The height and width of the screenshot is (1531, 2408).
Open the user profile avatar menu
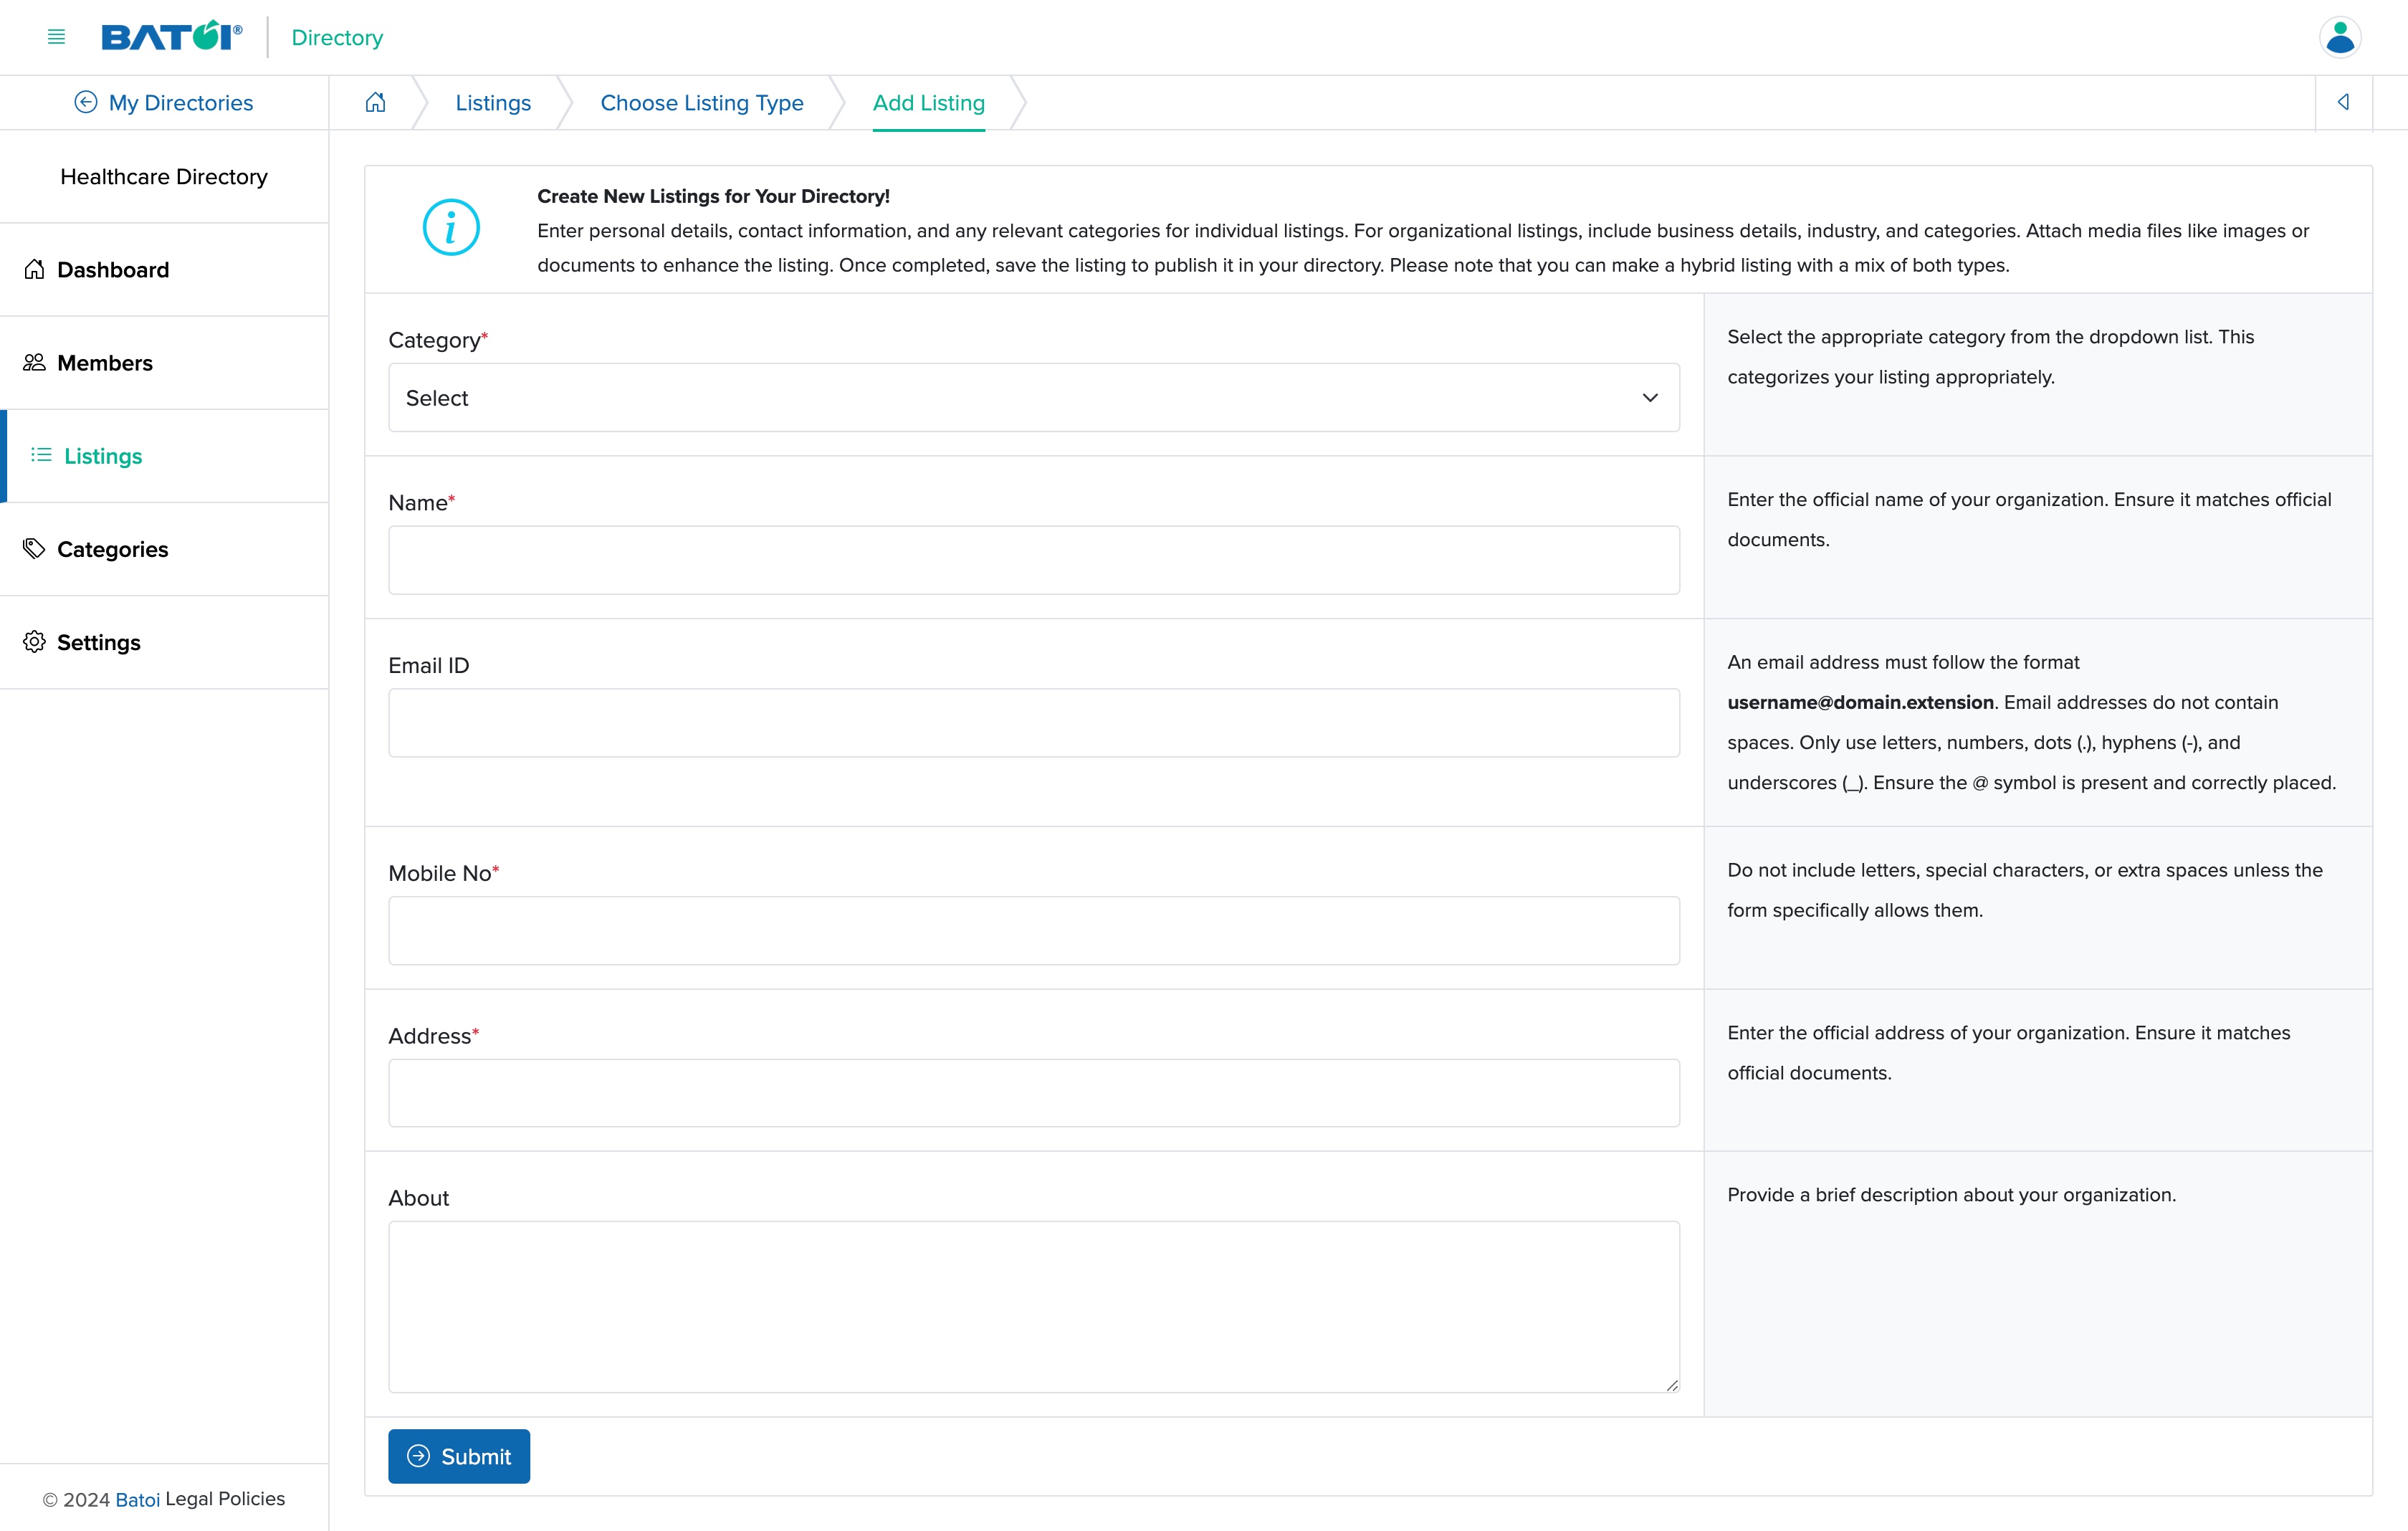(x=2340, y=37)
